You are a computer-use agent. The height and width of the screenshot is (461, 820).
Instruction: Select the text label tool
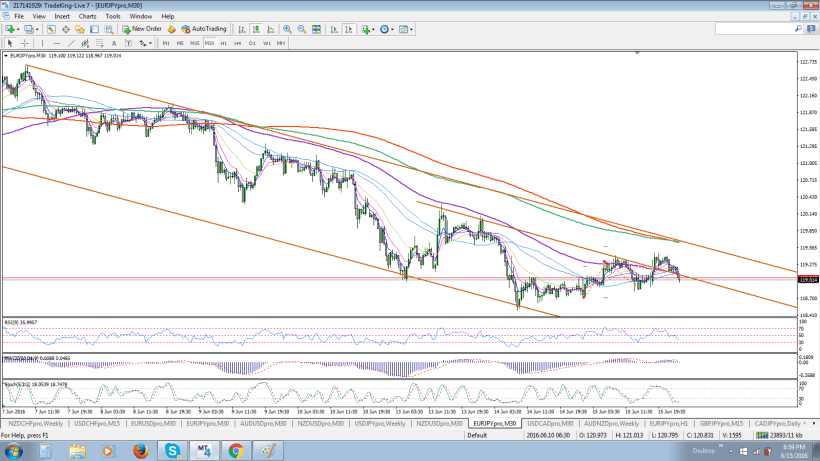point(128,43)
